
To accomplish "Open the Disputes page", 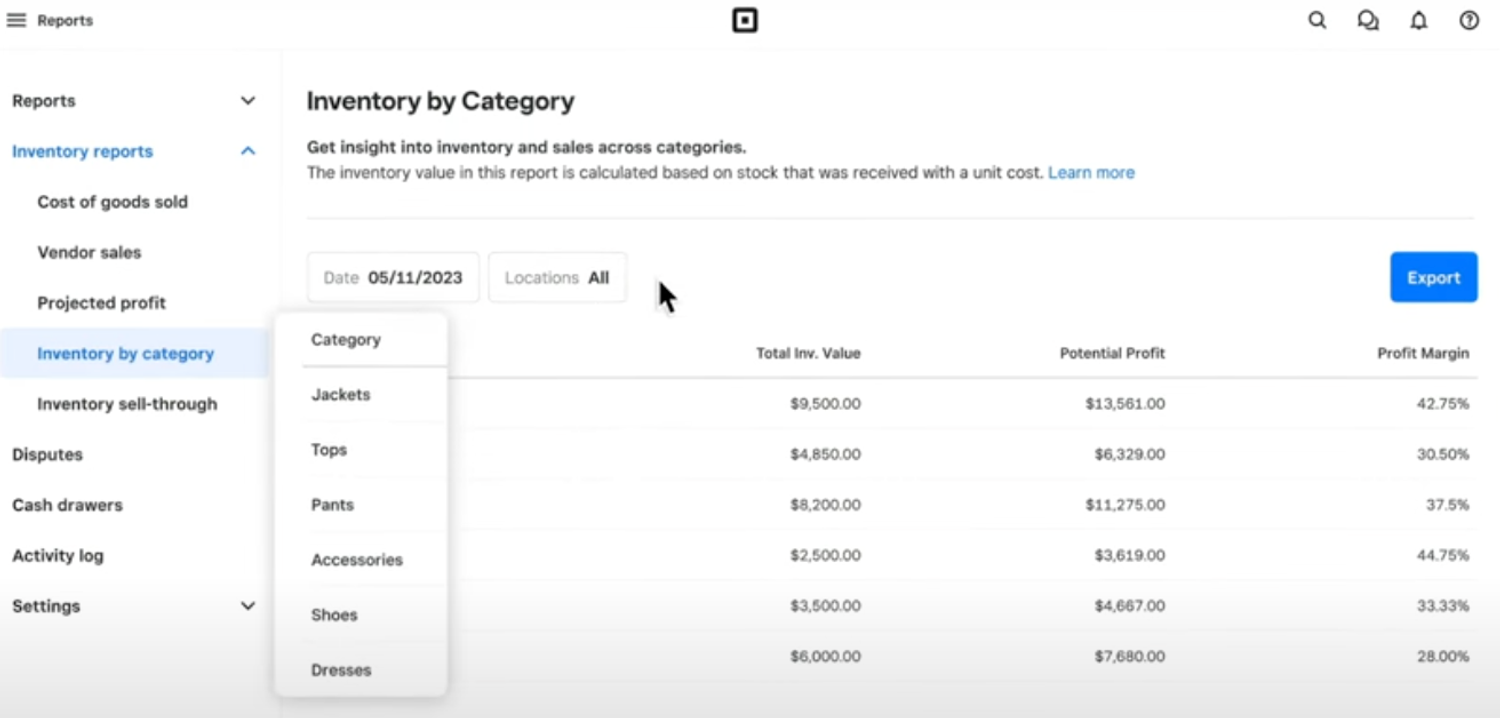I will coord(47,454).
